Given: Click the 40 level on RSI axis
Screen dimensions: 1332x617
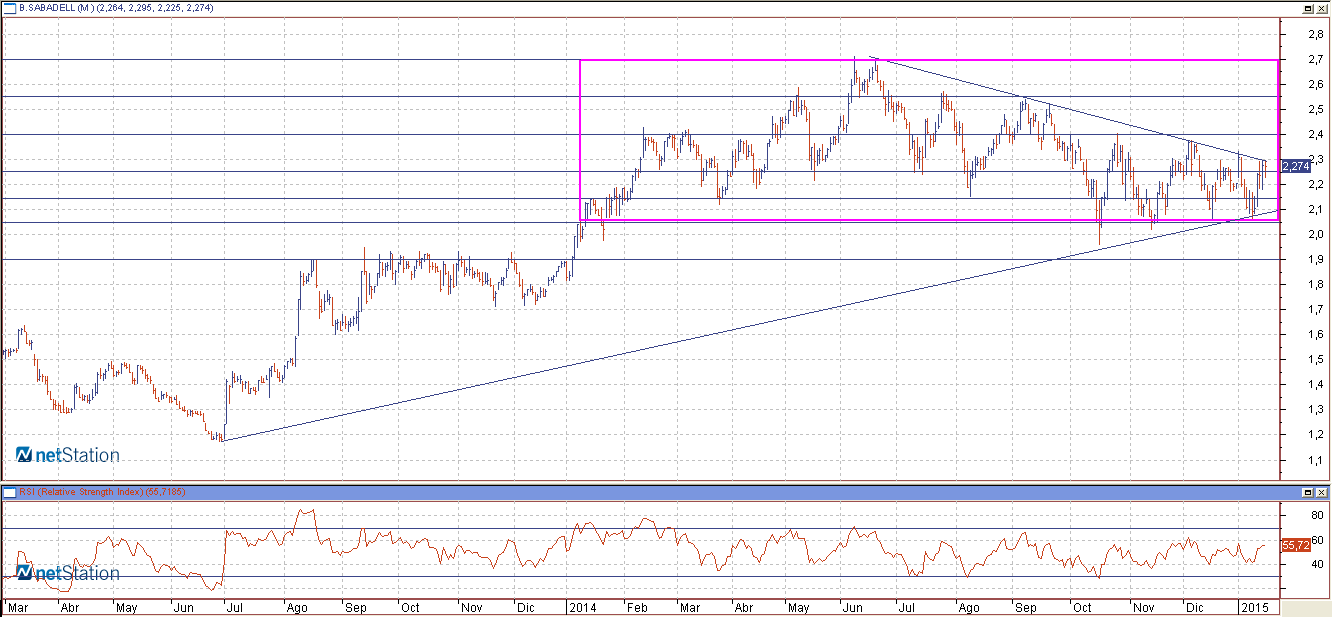Looking at the screenshot, I should coord(1316,564).
